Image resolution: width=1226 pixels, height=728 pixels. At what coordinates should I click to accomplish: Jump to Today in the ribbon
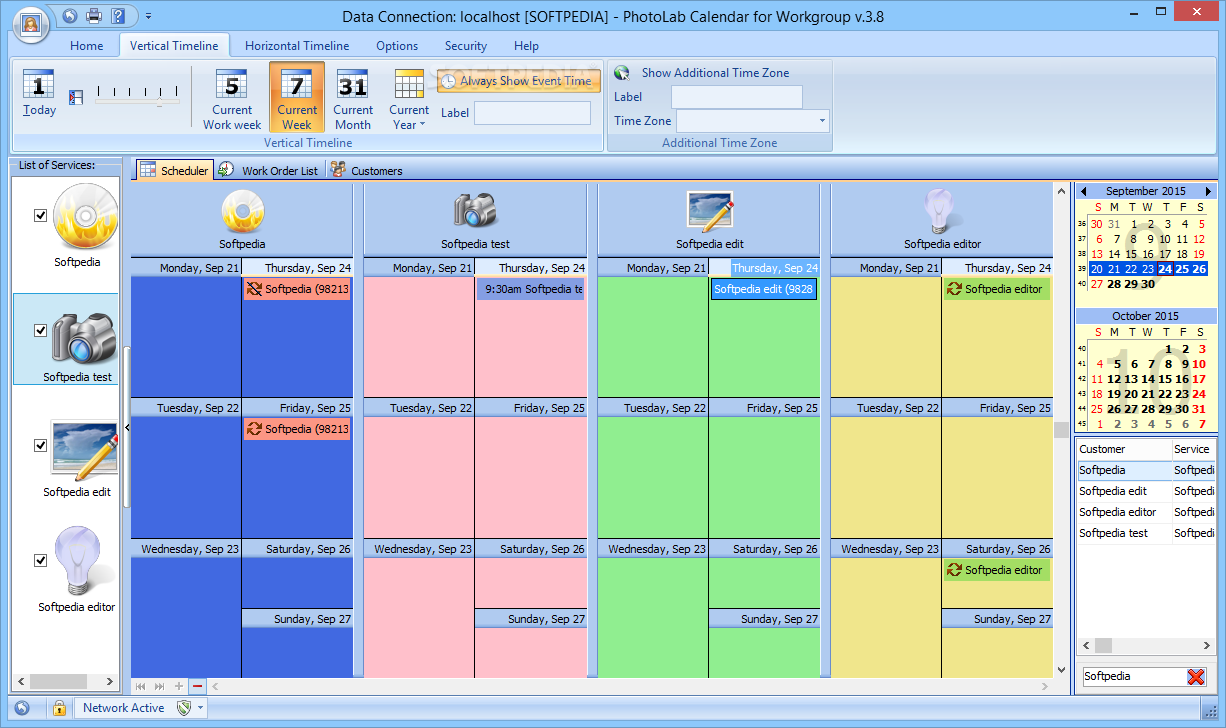39,93
